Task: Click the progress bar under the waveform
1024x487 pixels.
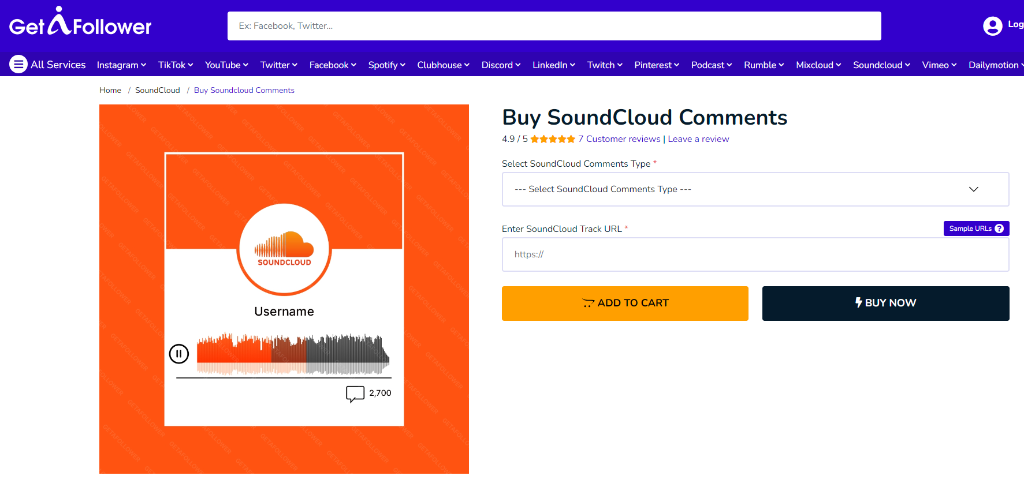Action: pyautogui.click(x=283, y=377)
